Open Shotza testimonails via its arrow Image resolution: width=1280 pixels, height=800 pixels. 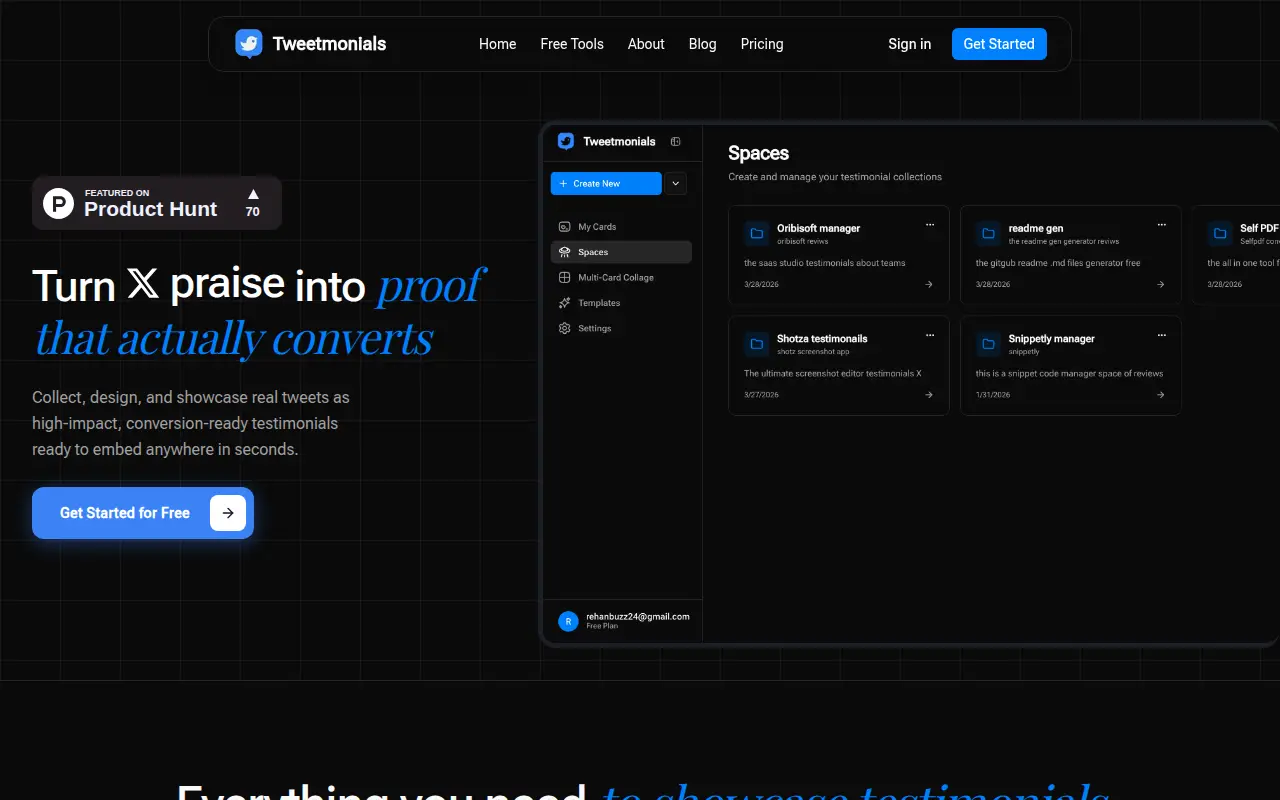929,395
